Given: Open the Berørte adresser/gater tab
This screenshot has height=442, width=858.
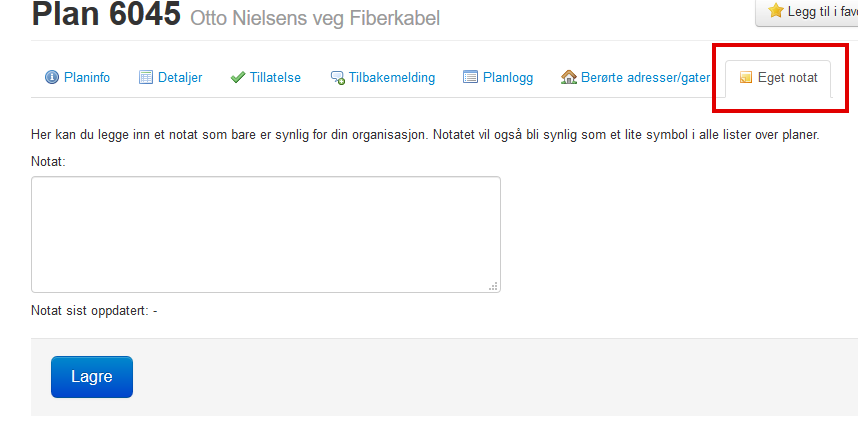Looking at the screenshot, I should (646, 78).
